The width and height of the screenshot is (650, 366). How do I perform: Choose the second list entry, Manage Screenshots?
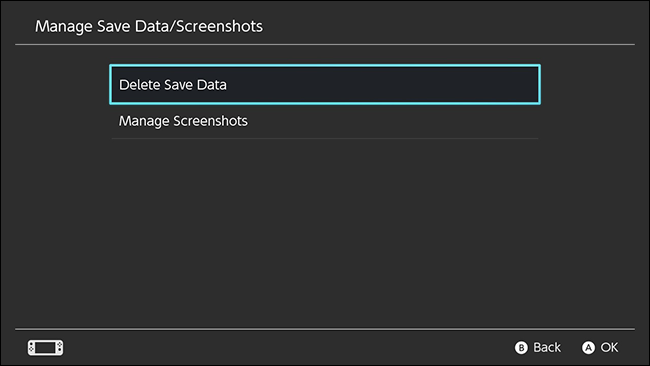(x=325, y=121)
